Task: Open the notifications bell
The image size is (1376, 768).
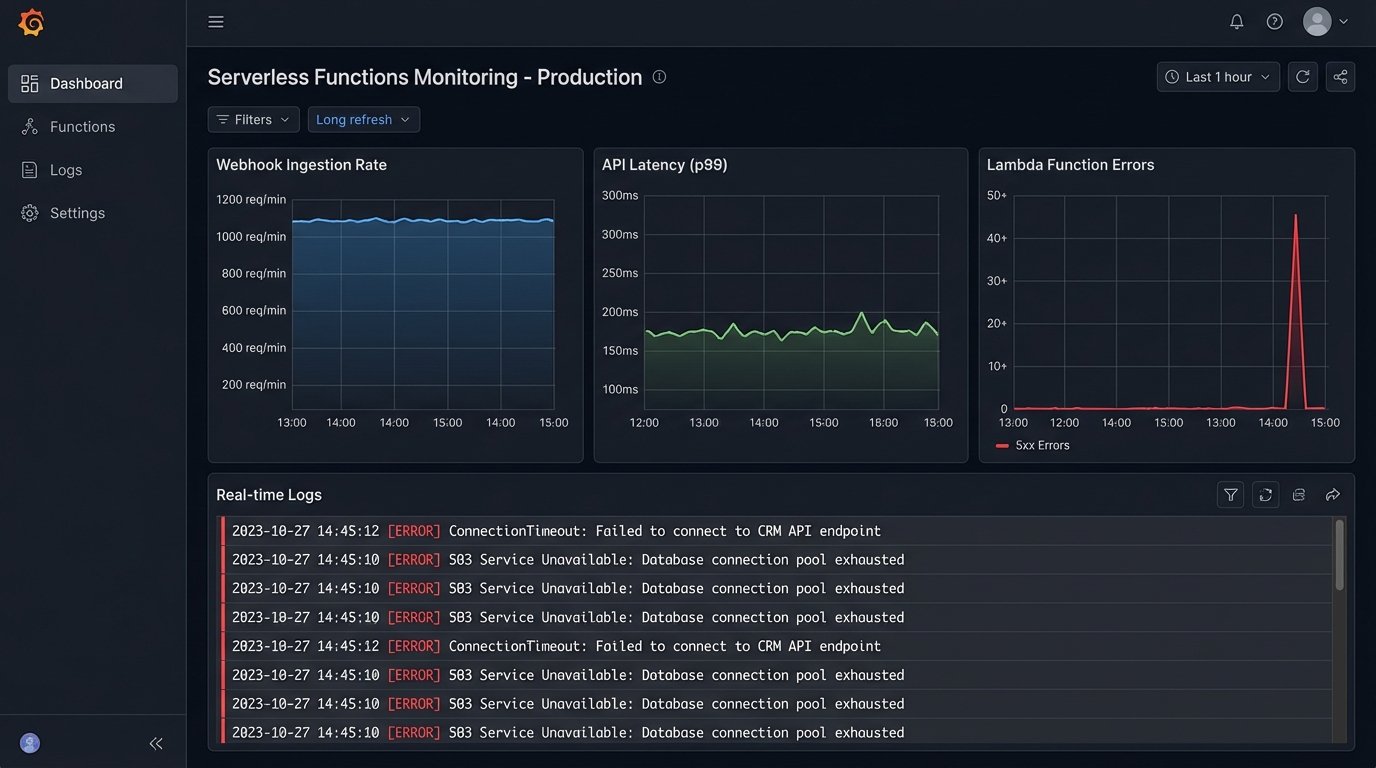Action: click(1237, 22)
